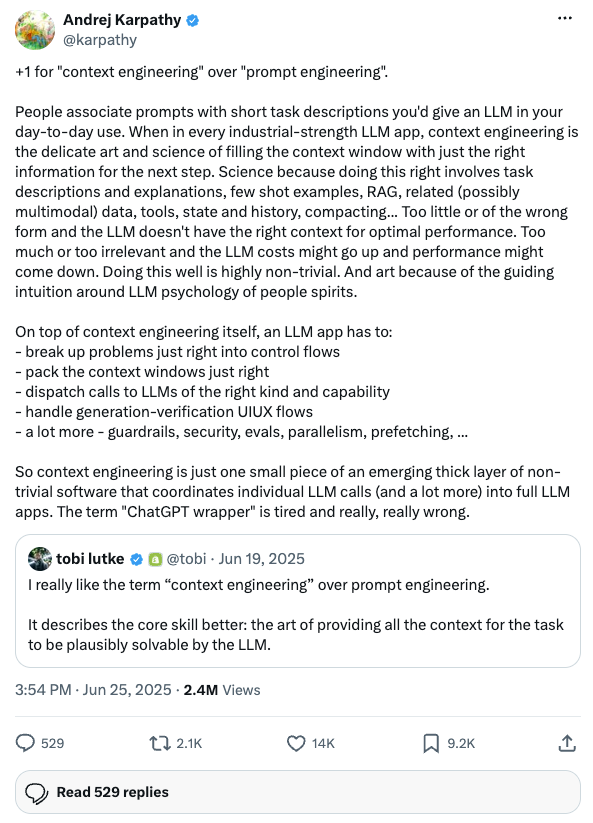Open the @tobi handle in quoted tweet
The width and height of the screenshot is (593, 823).
click(x=186, y=558)
